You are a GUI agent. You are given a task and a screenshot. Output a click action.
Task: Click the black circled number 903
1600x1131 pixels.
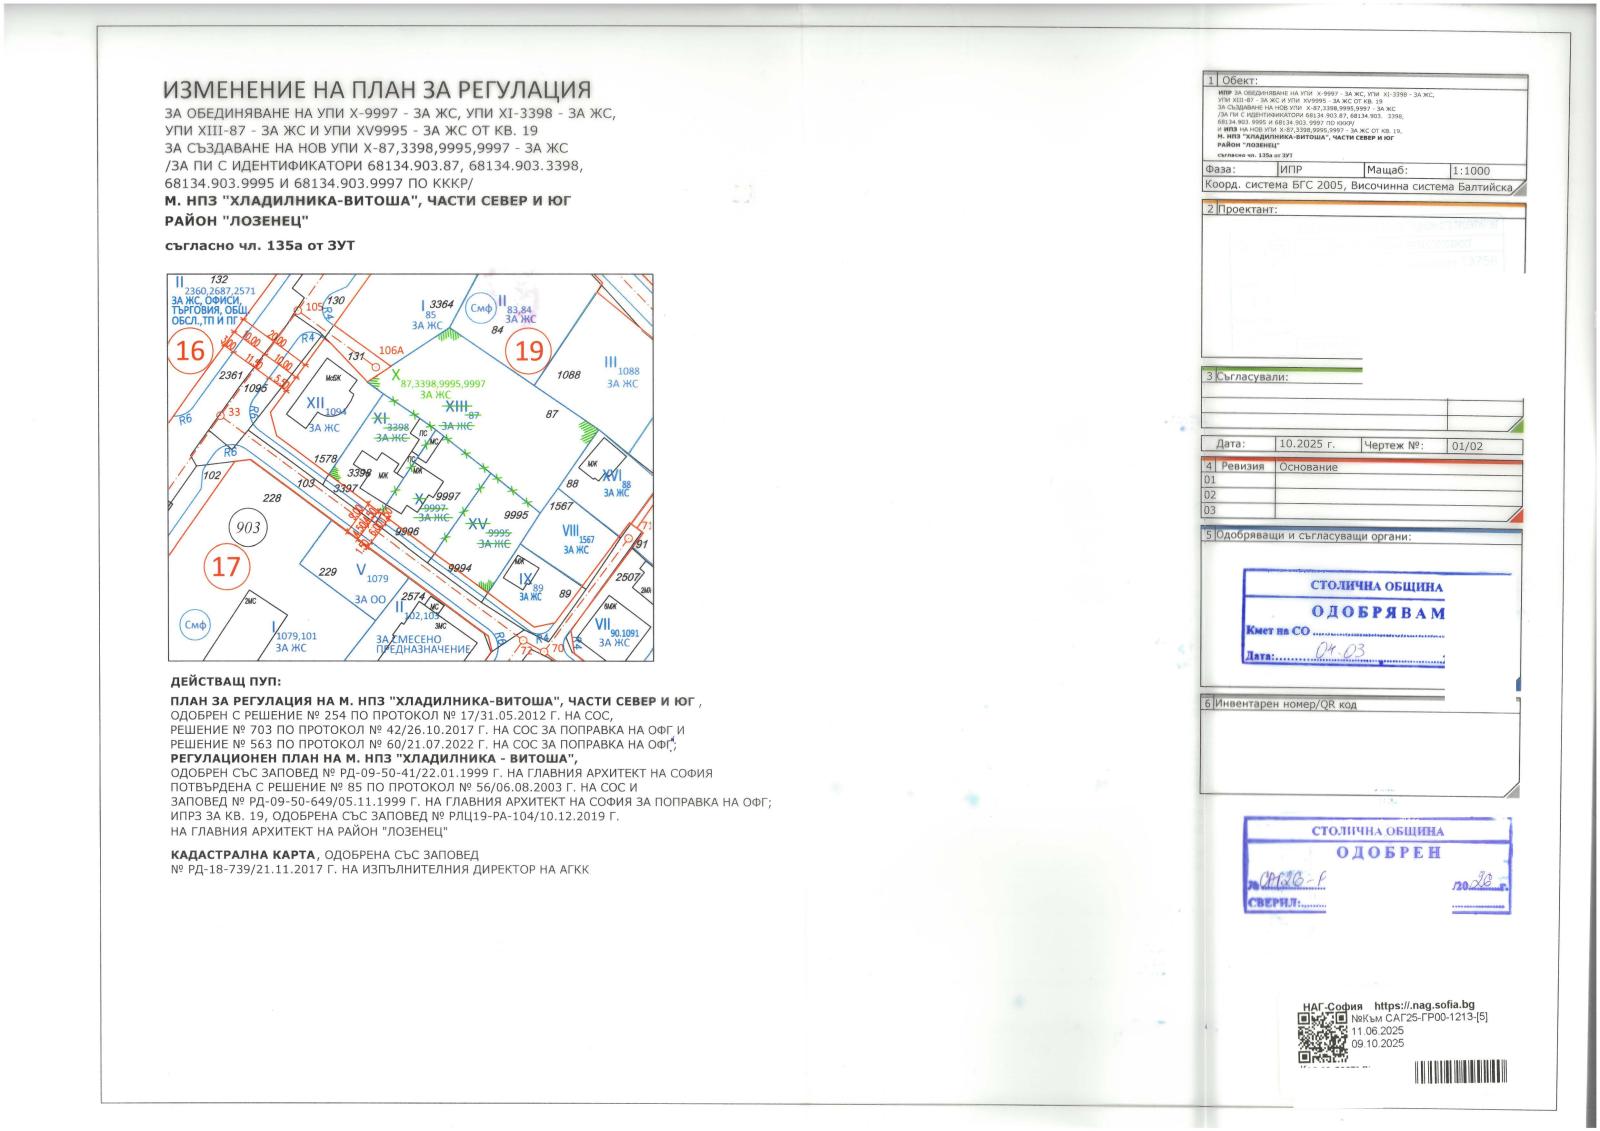[x=247, y=526]
